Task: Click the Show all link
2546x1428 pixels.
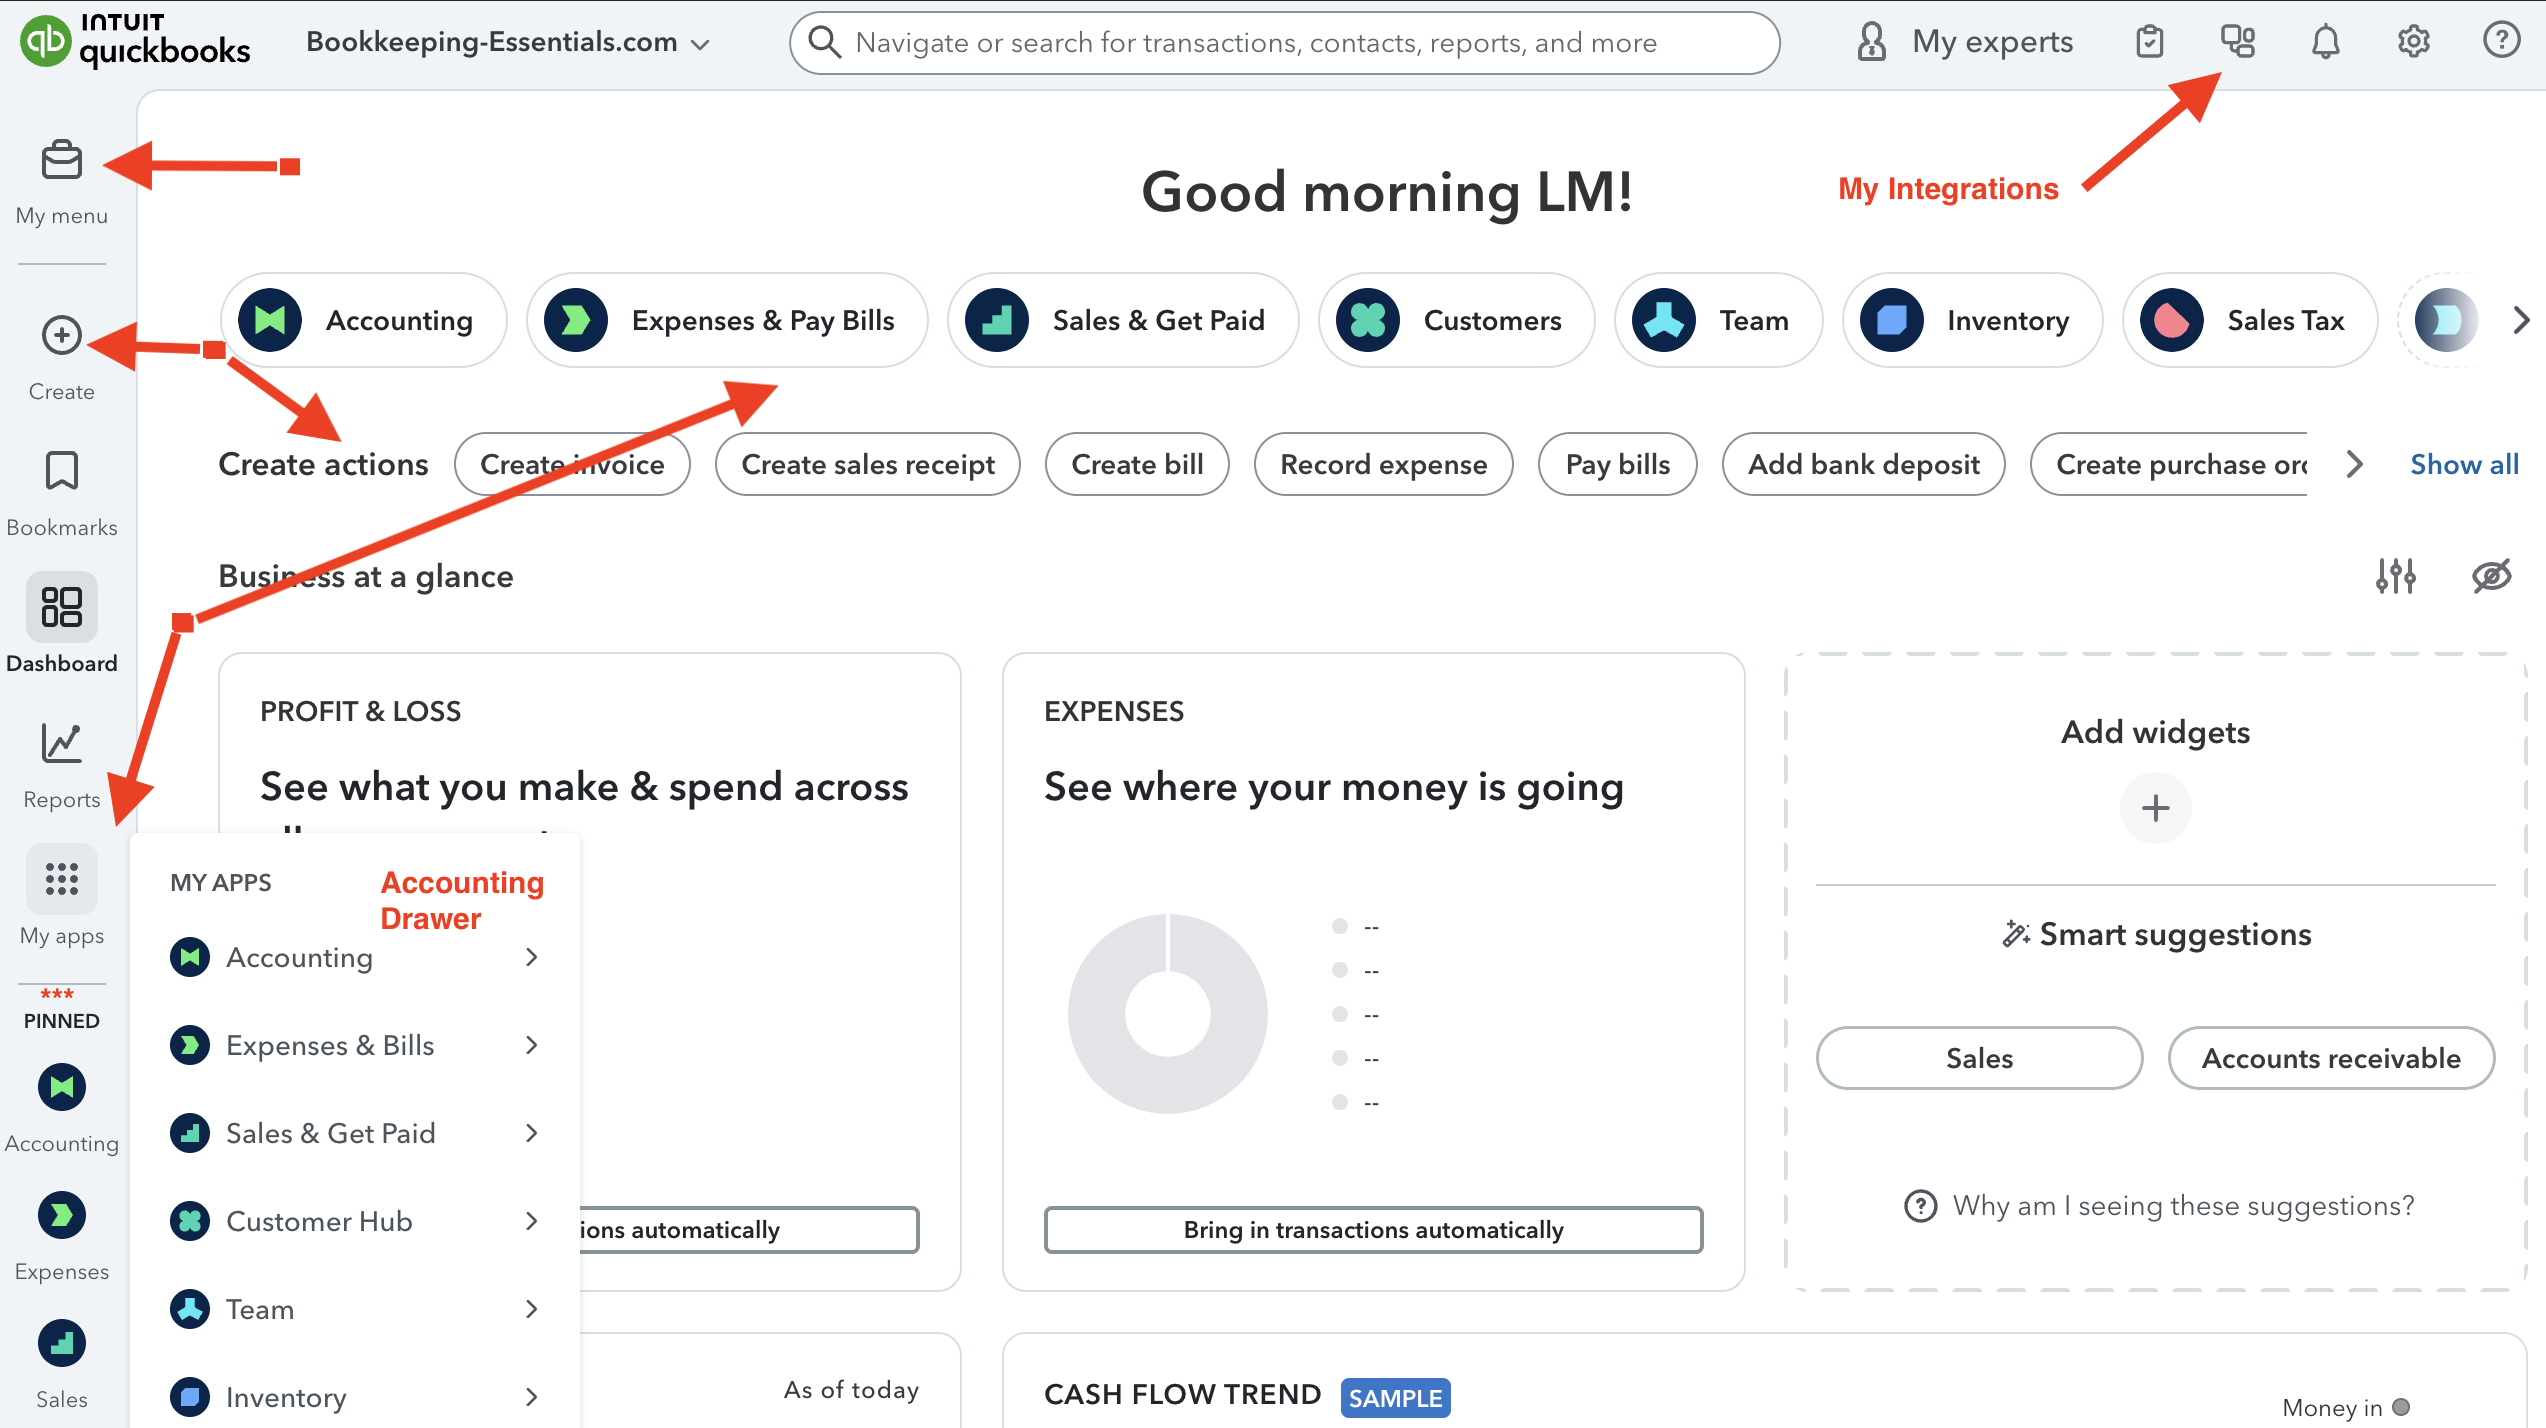Action: tap(2464, 464)
